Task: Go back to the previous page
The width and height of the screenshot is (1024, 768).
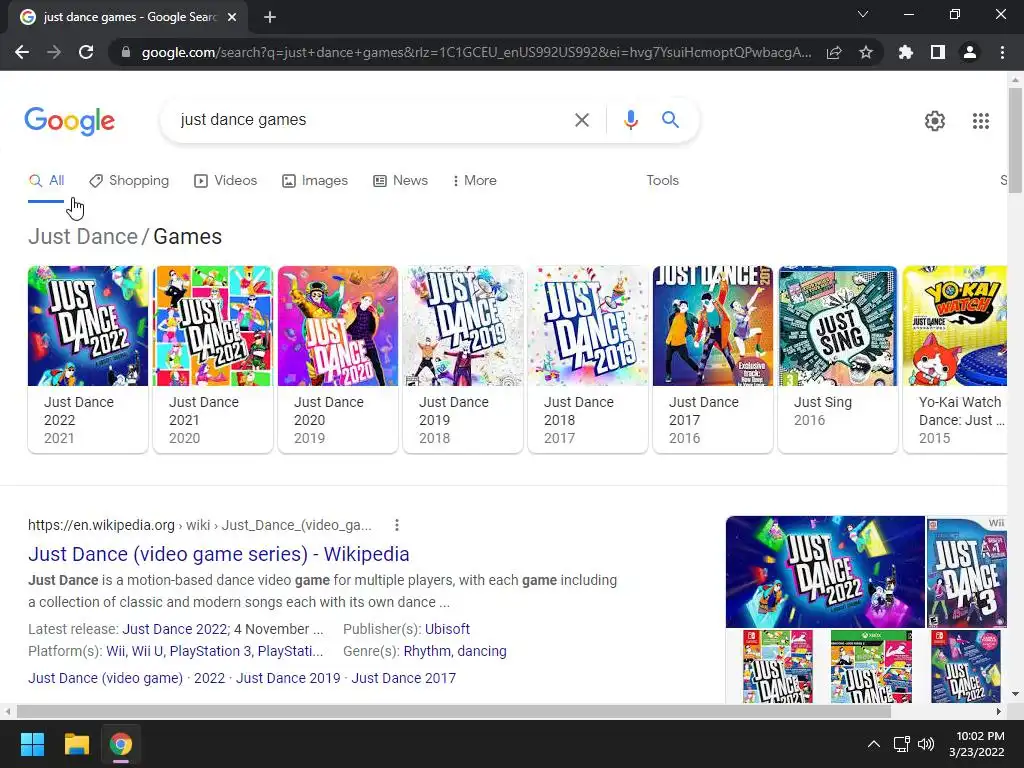Action: 22,52
